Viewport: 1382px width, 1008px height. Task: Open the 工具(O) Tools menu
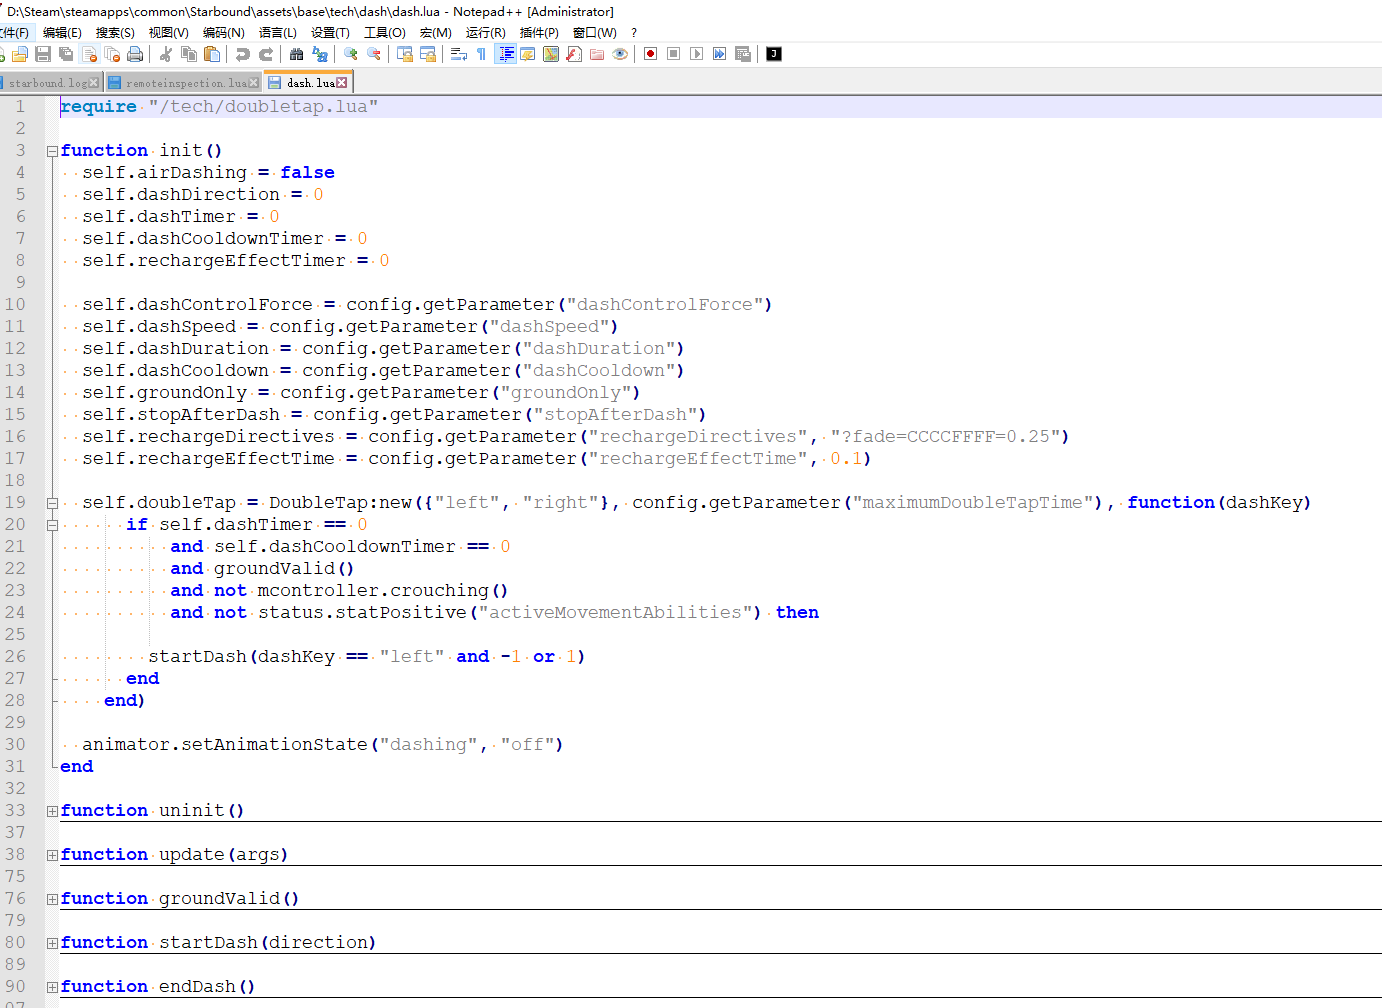point(384,33)
